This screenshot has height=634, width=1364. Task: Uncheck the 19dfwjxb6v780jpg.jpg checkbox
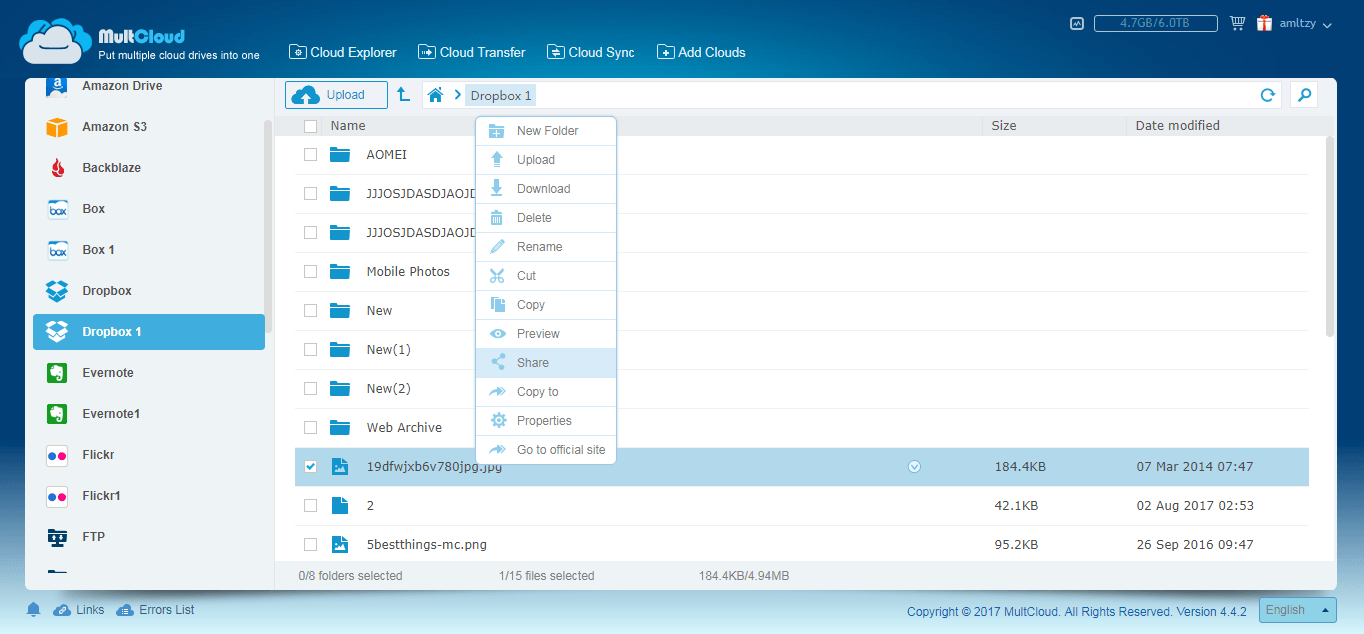311,467
